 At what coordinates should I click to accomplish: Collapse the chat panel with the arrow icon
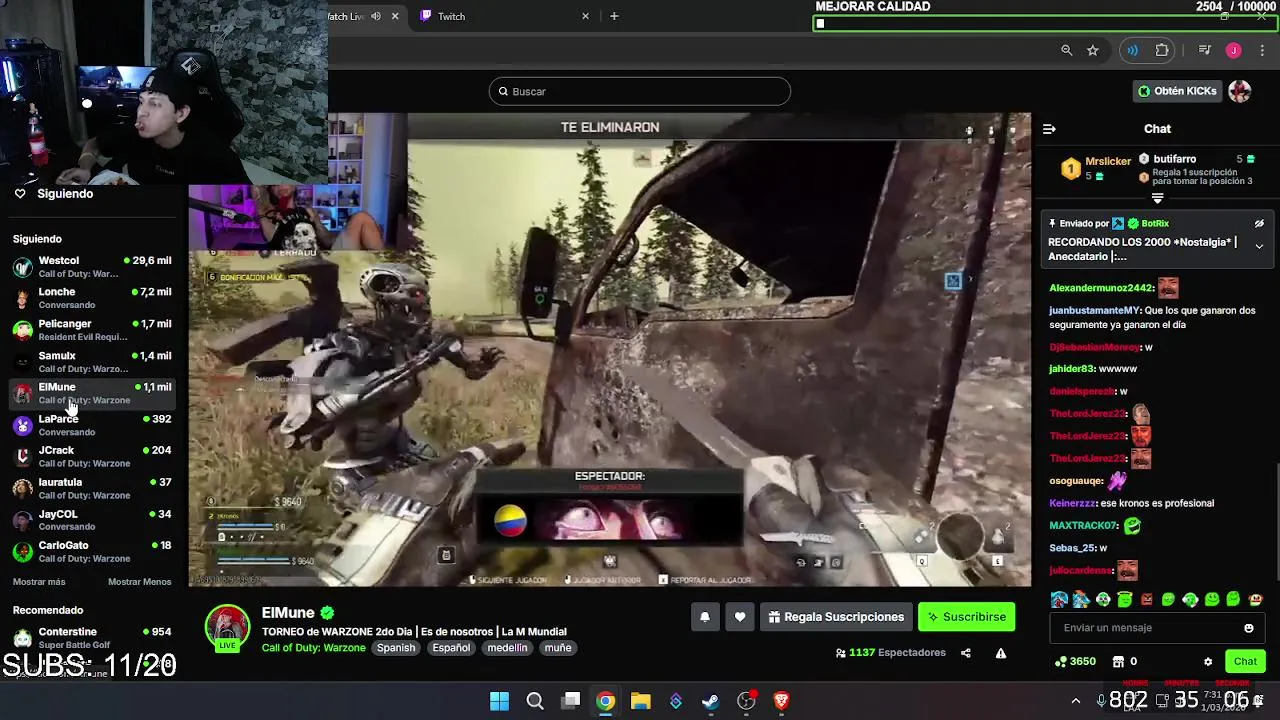coord(1049,129)
